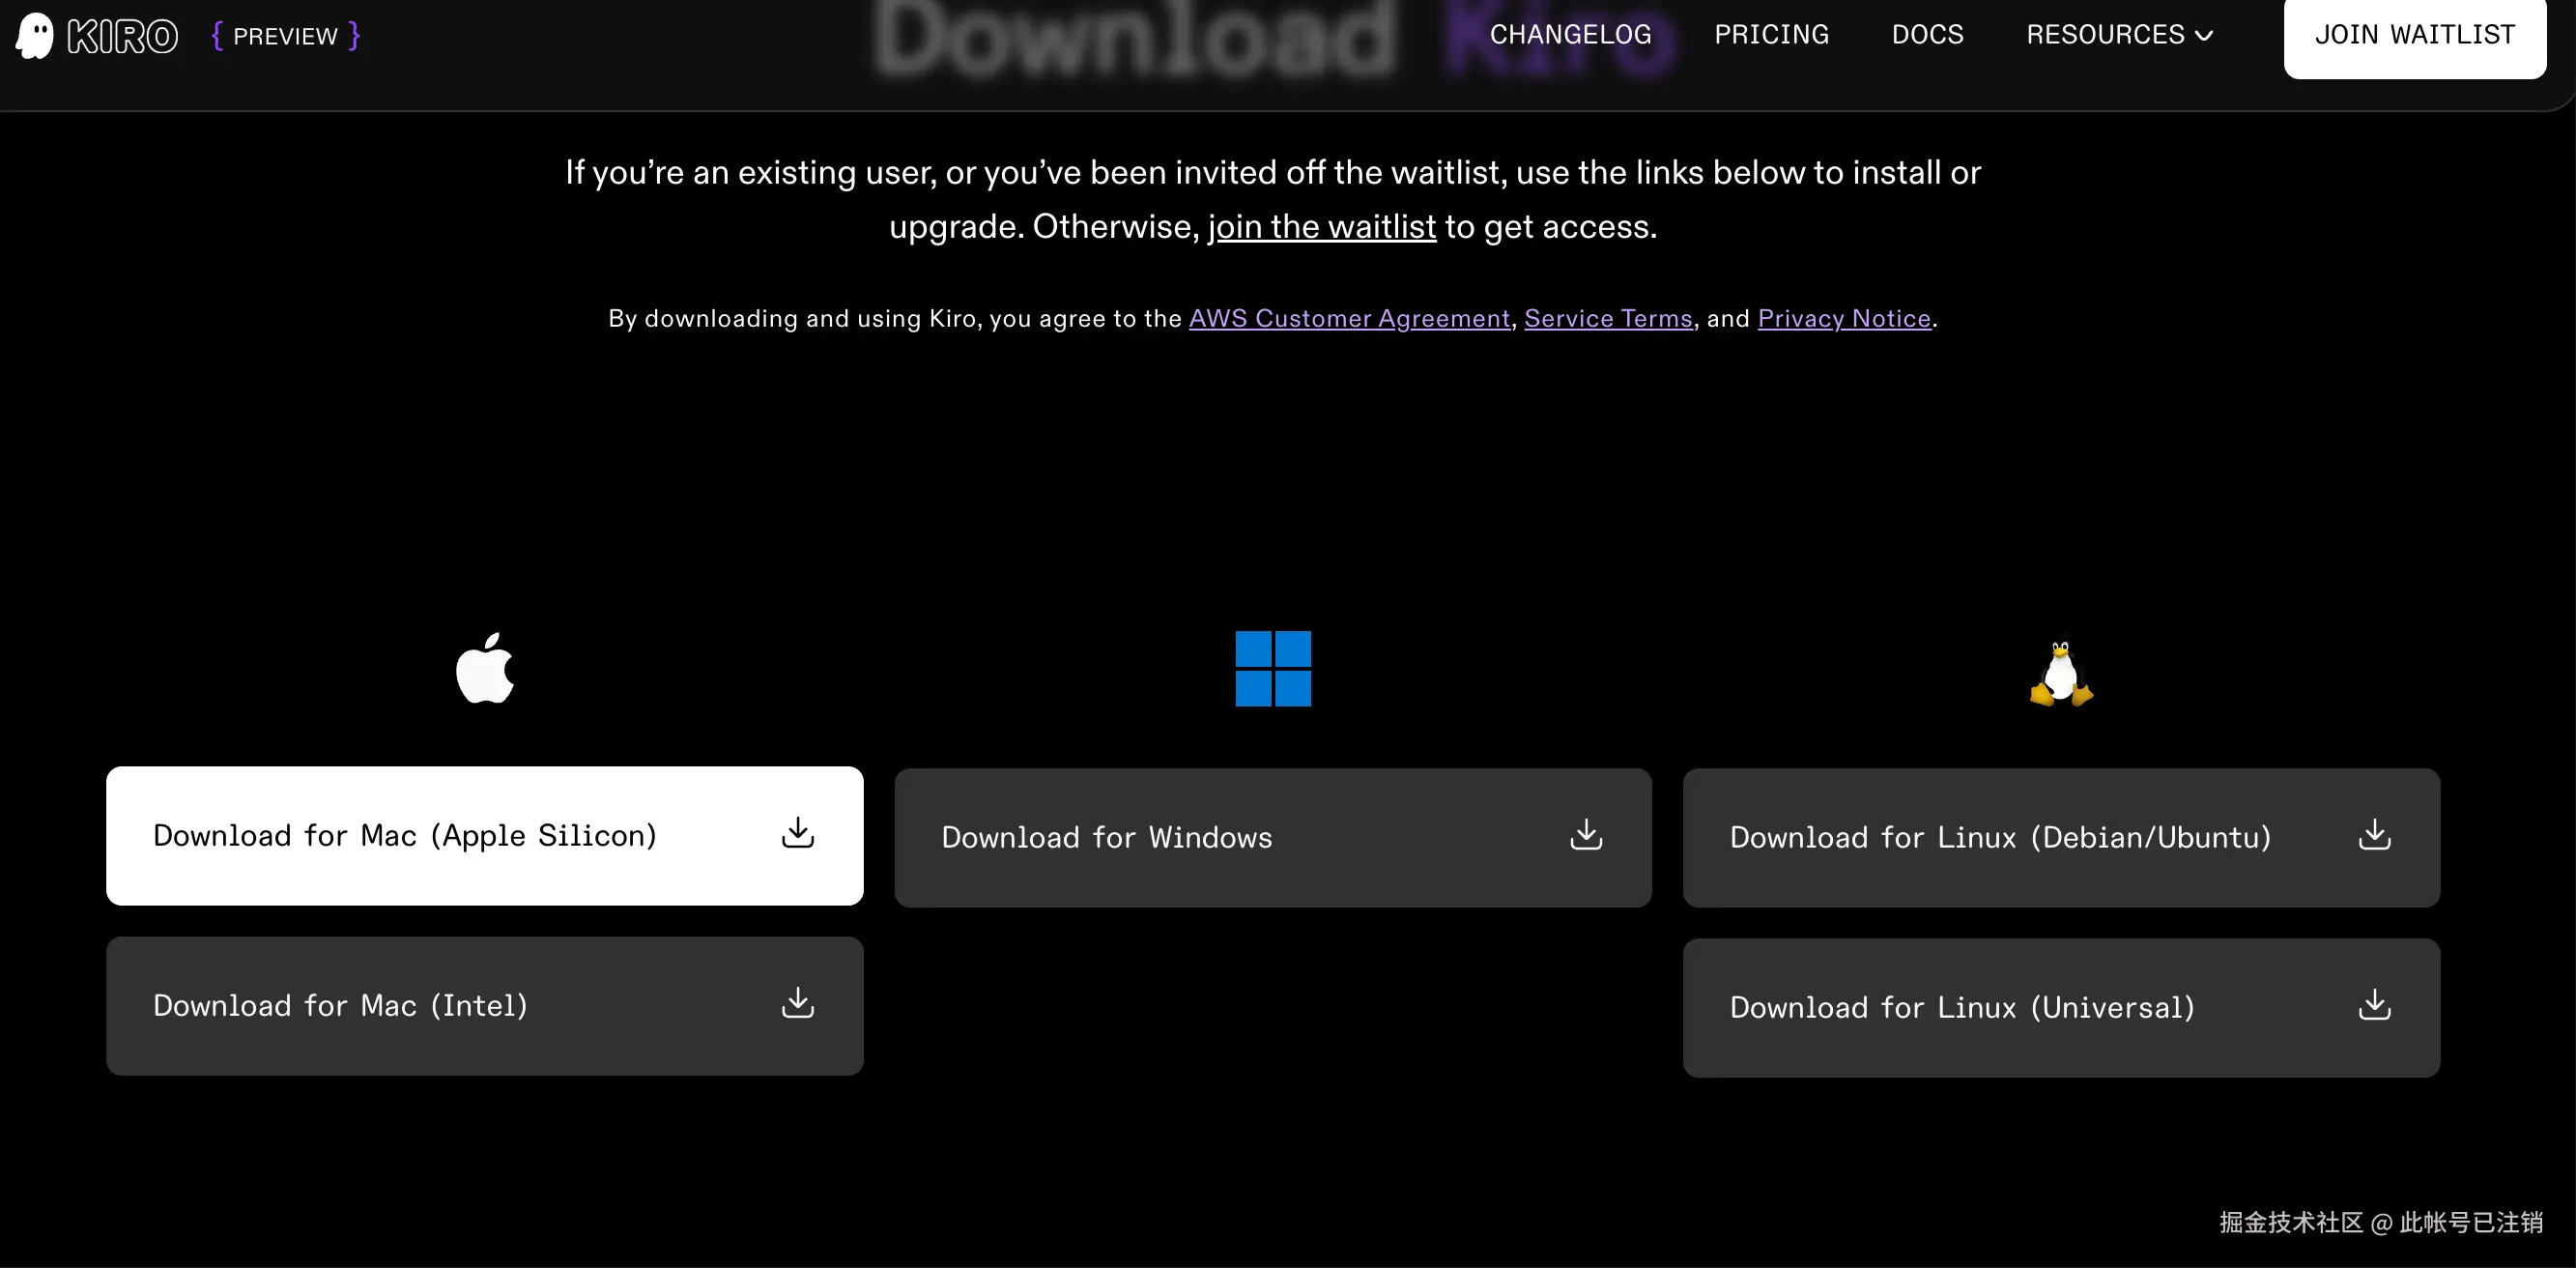Follow the 'join the waitlist' link
Viewport: 2576px width, 1268px height.
point(1321,227)
